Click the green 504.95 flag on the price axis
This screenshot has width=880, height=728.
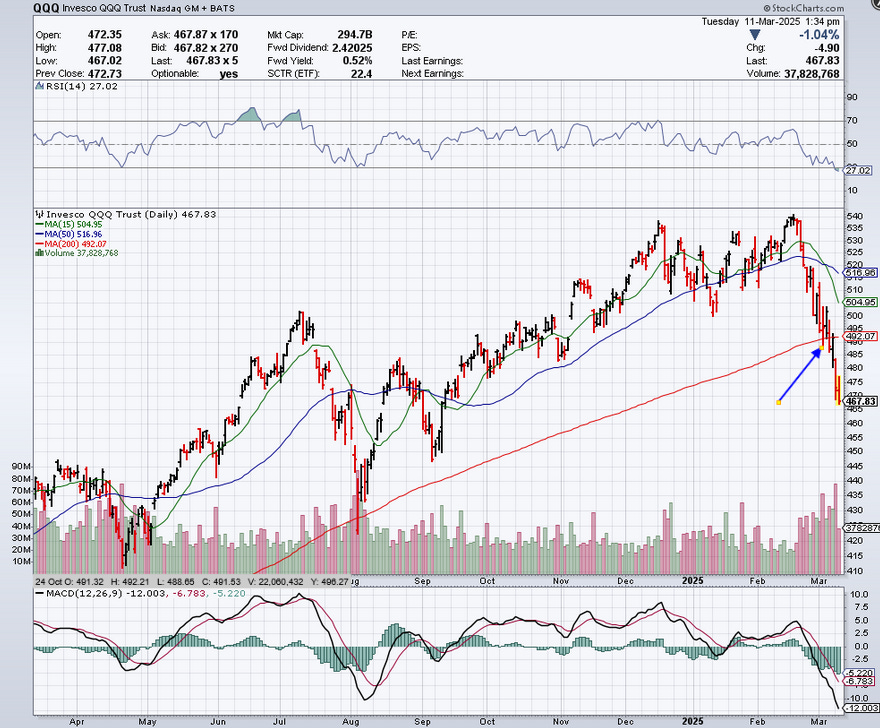(861, 302)
